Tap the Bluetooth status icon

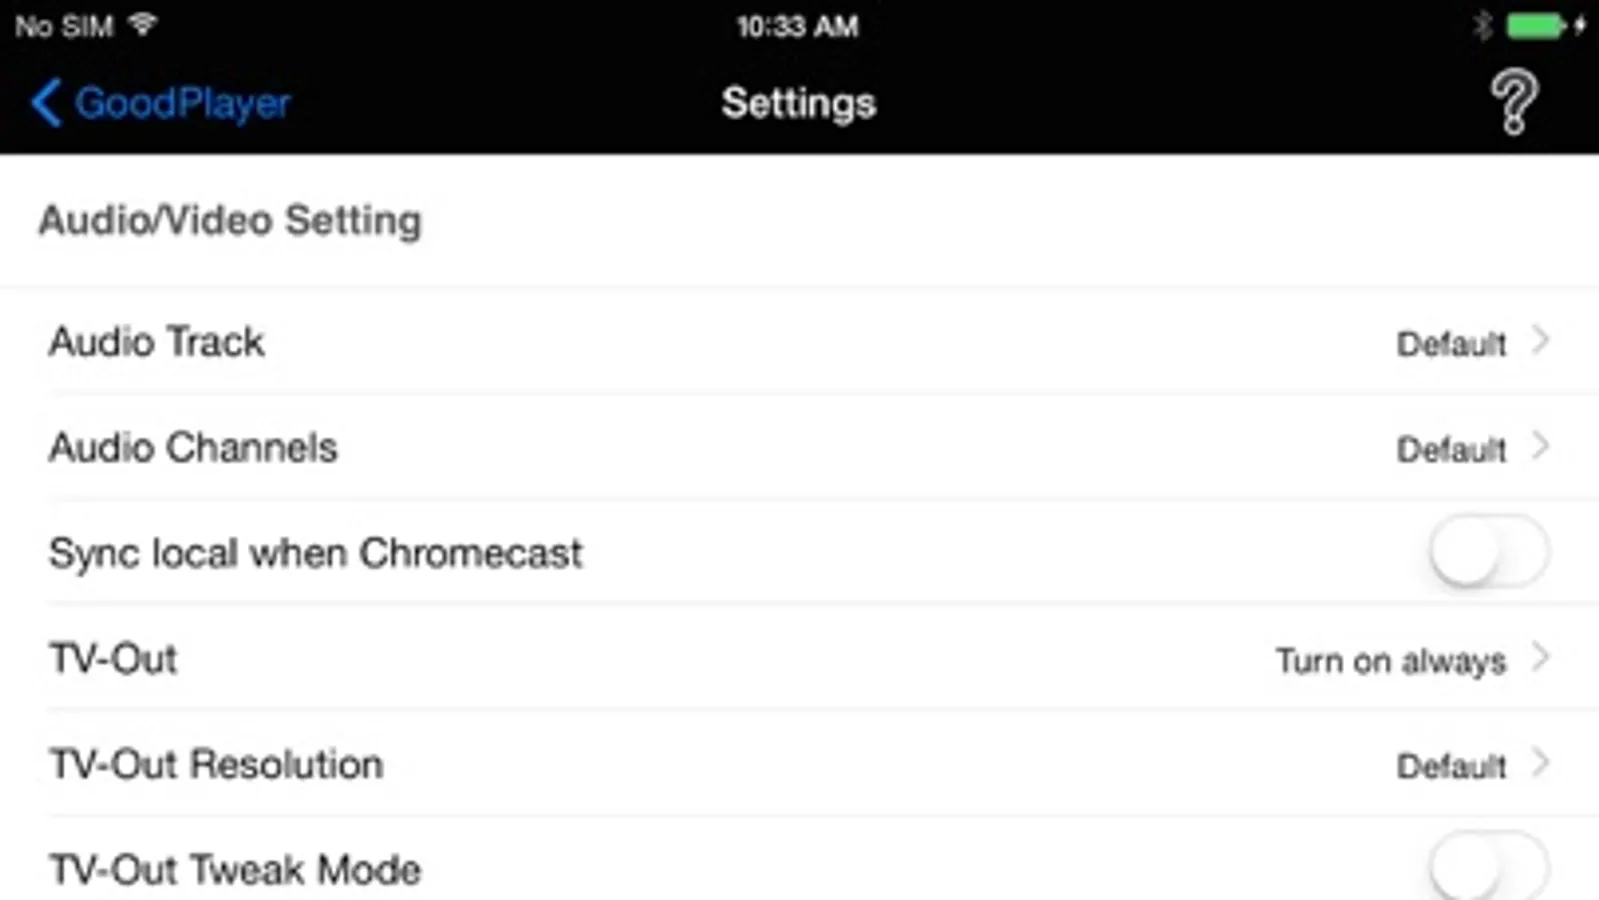(x=1482, y=26)
